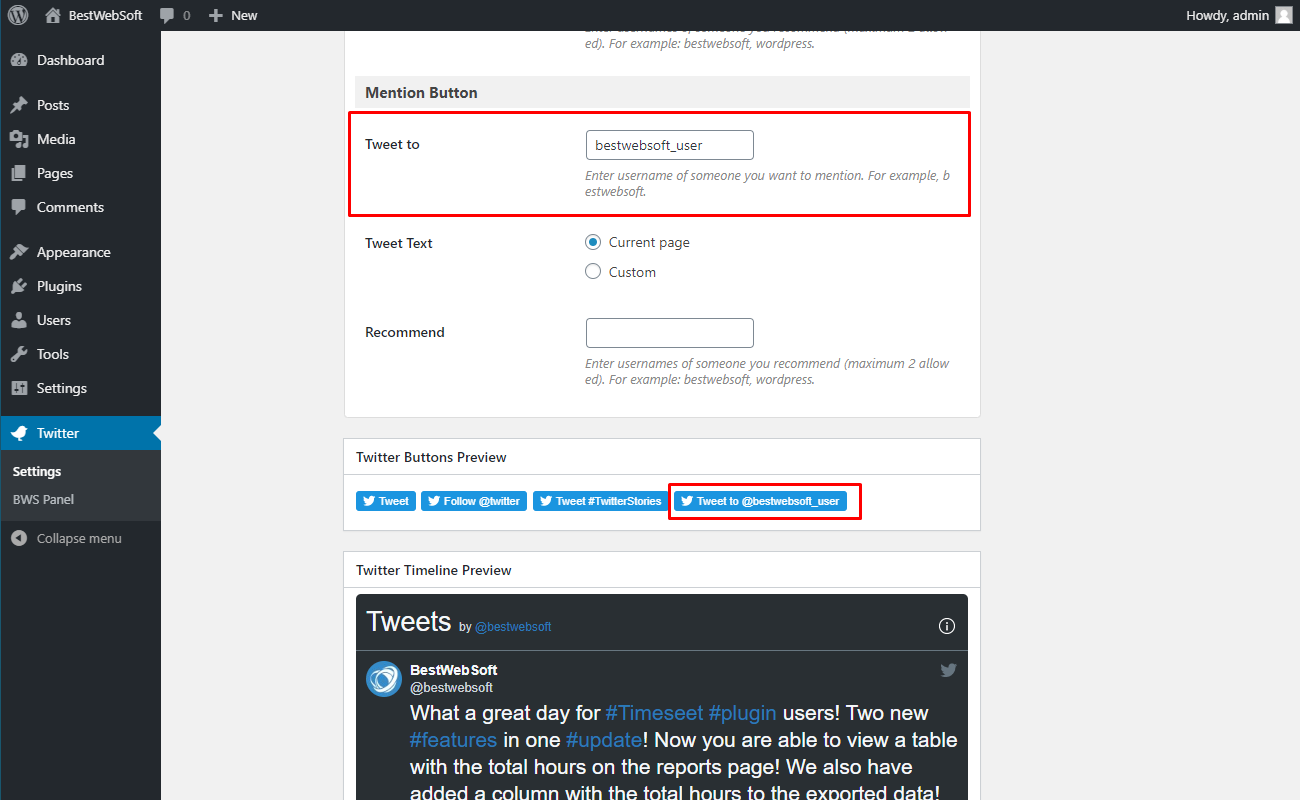Click the Tweet preview button

(x=386, y=501)
